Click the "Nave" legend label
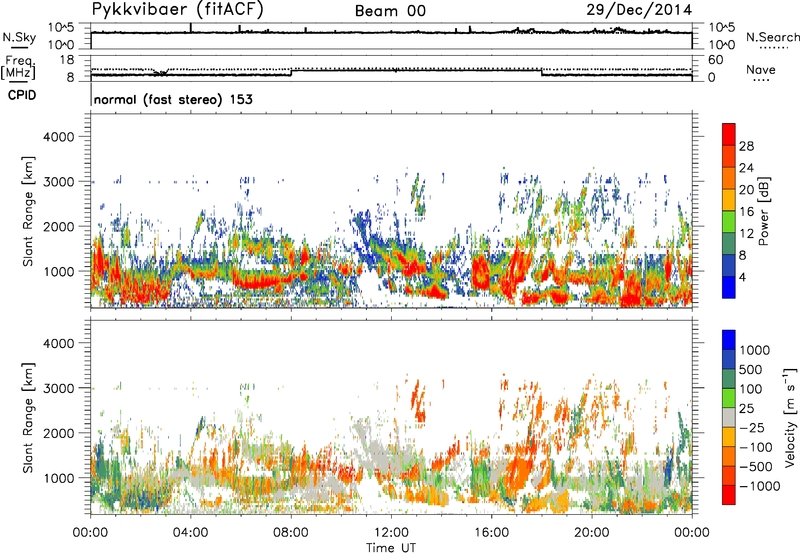Viewport: 800px width, 554px height. 761,70
